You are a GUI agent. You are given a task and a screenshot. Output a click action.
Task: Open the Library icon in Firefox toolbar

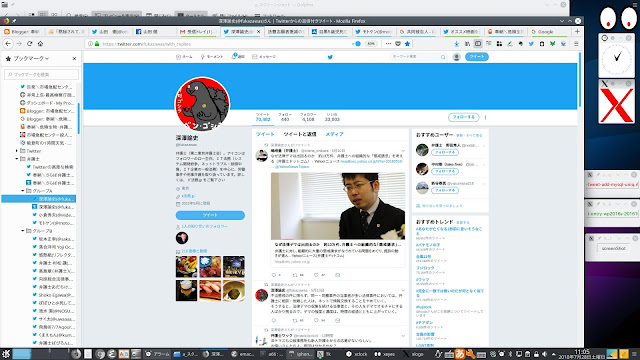467,44
